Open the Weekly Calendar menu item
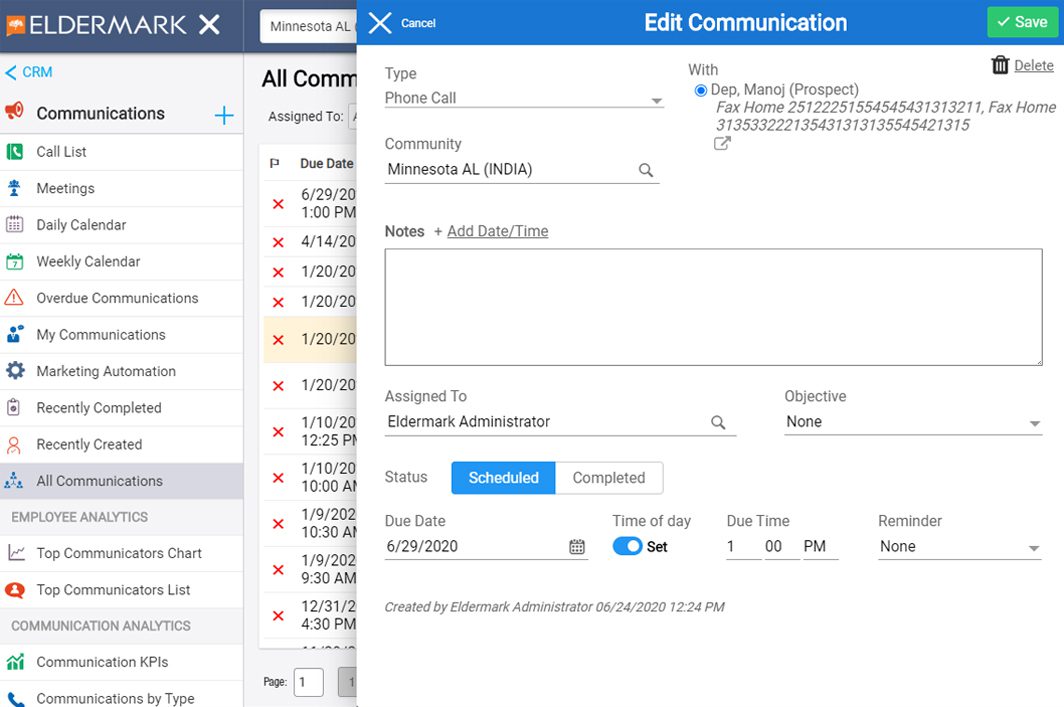The width and height of the screenshot is (1064, 707). click(x=121, y=261)
